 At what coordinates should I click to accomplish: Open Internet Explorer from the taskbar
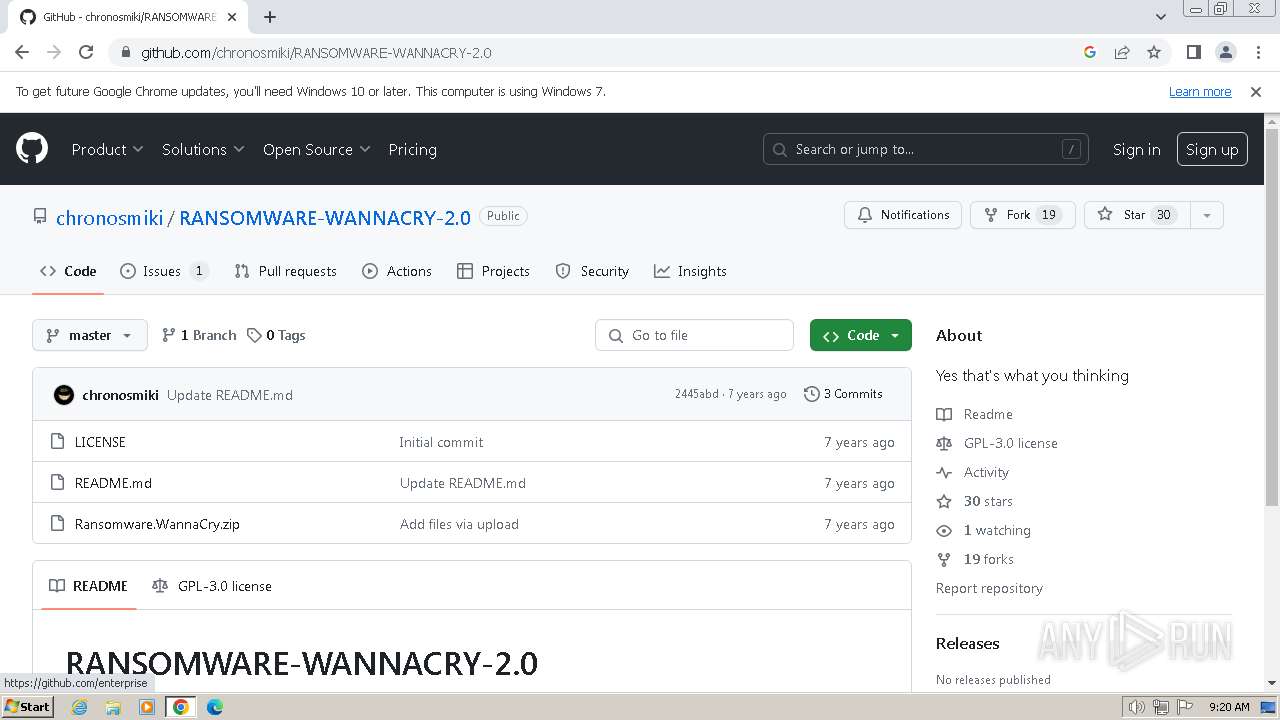tap(80, 707)
